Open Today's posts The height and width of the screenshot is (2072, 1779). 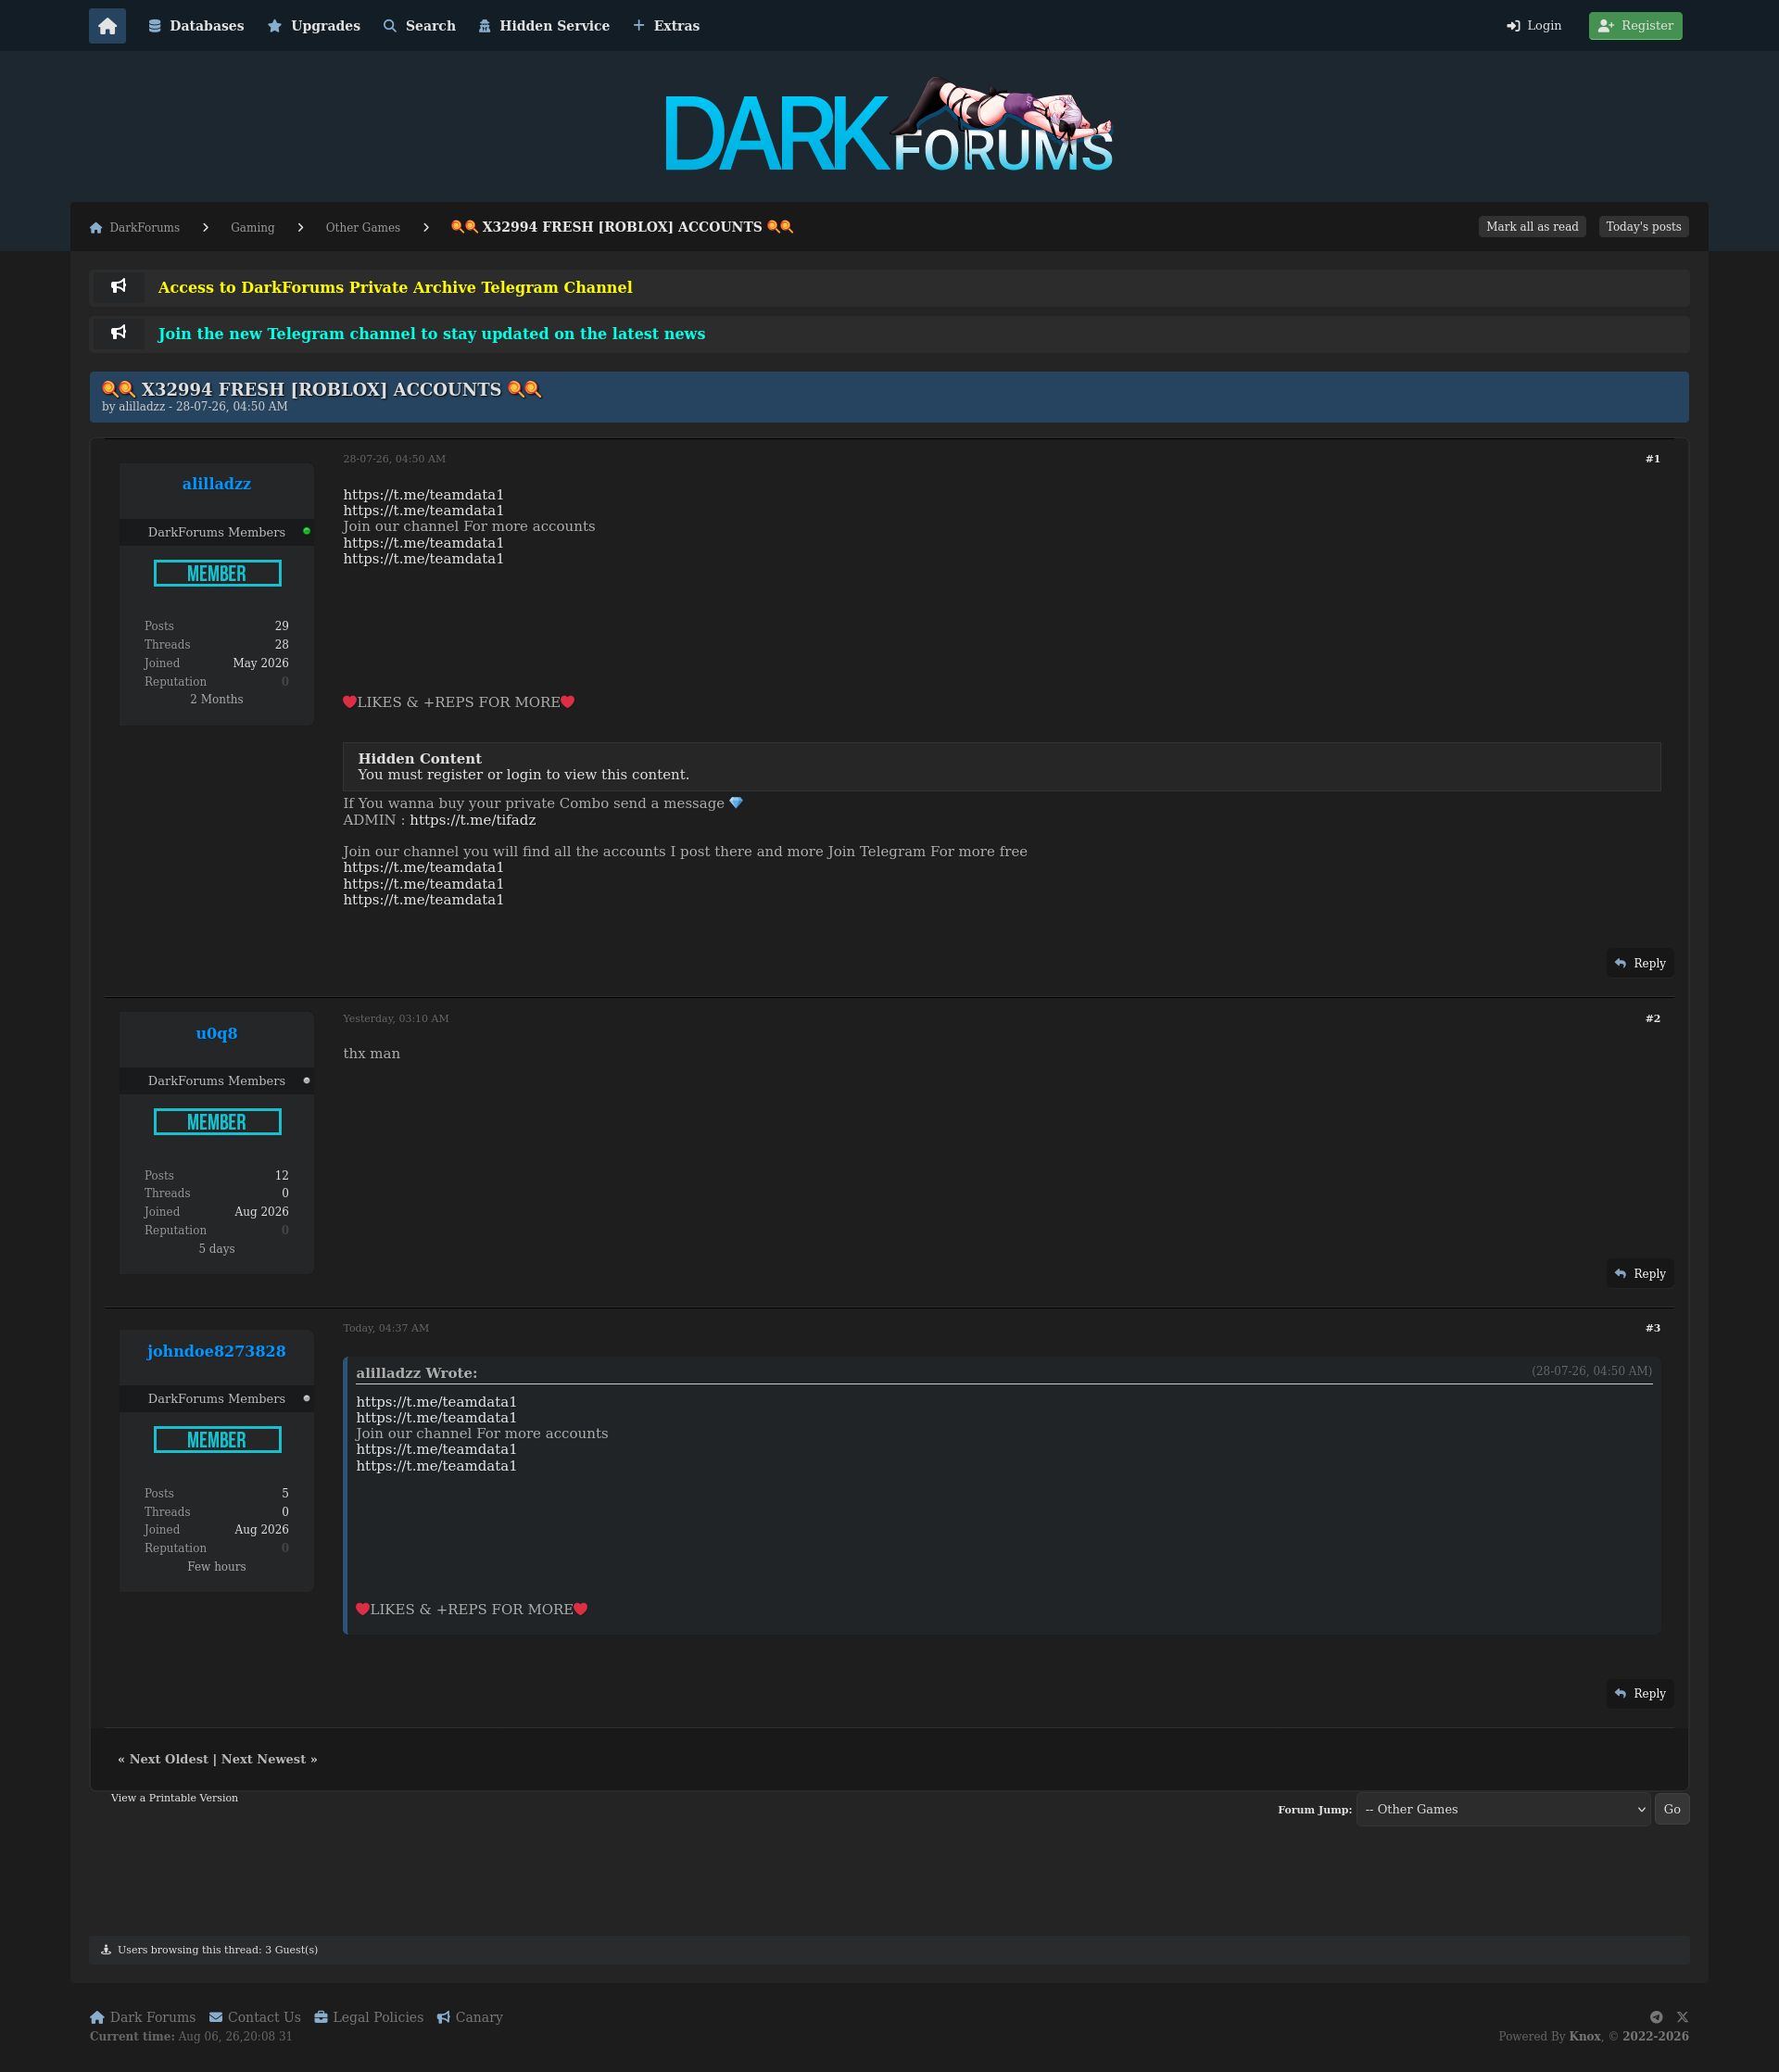coord(1643,227)
